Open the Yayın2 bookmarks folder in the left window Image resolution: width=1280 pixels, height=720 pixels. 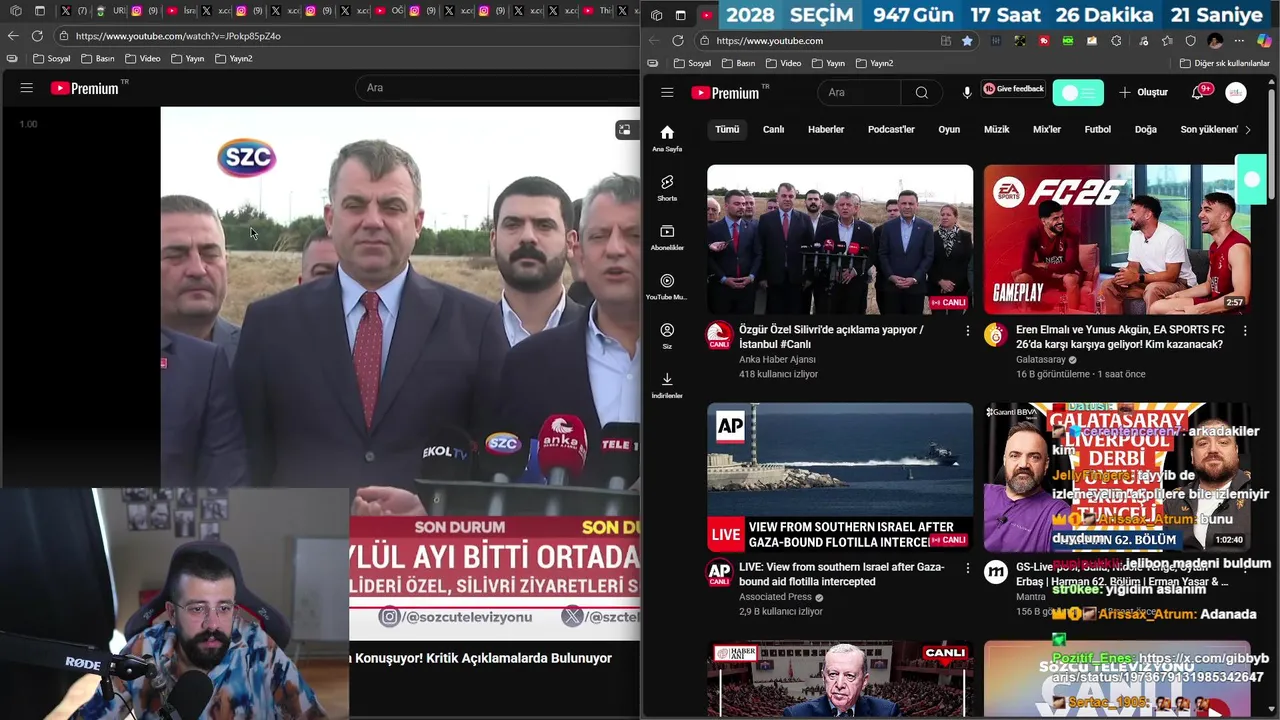click(x=233, y=58)
